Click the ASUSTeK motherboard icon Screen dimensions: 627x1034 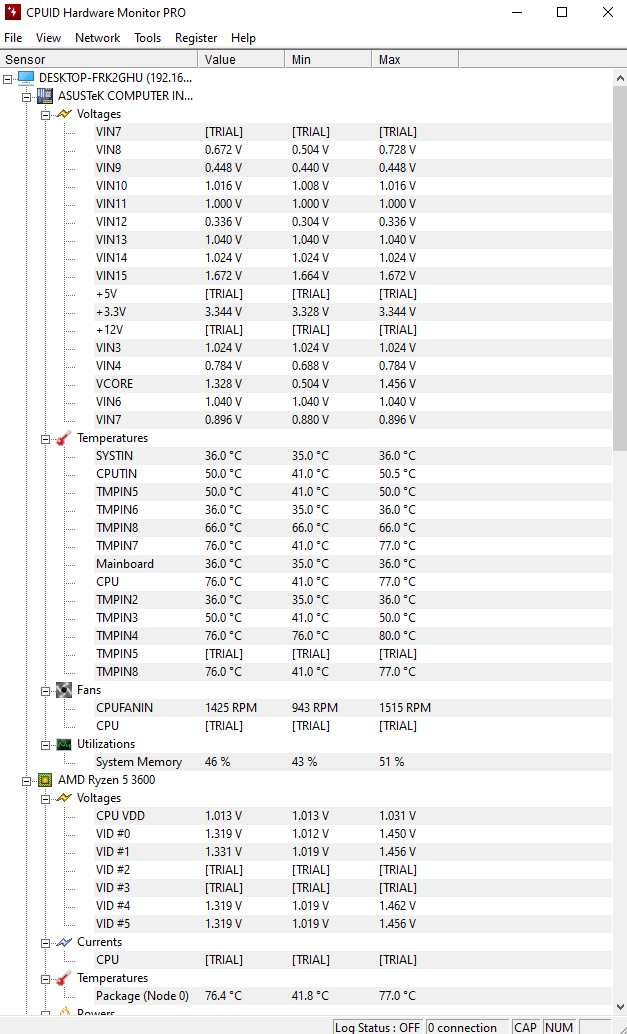point(44,96)
